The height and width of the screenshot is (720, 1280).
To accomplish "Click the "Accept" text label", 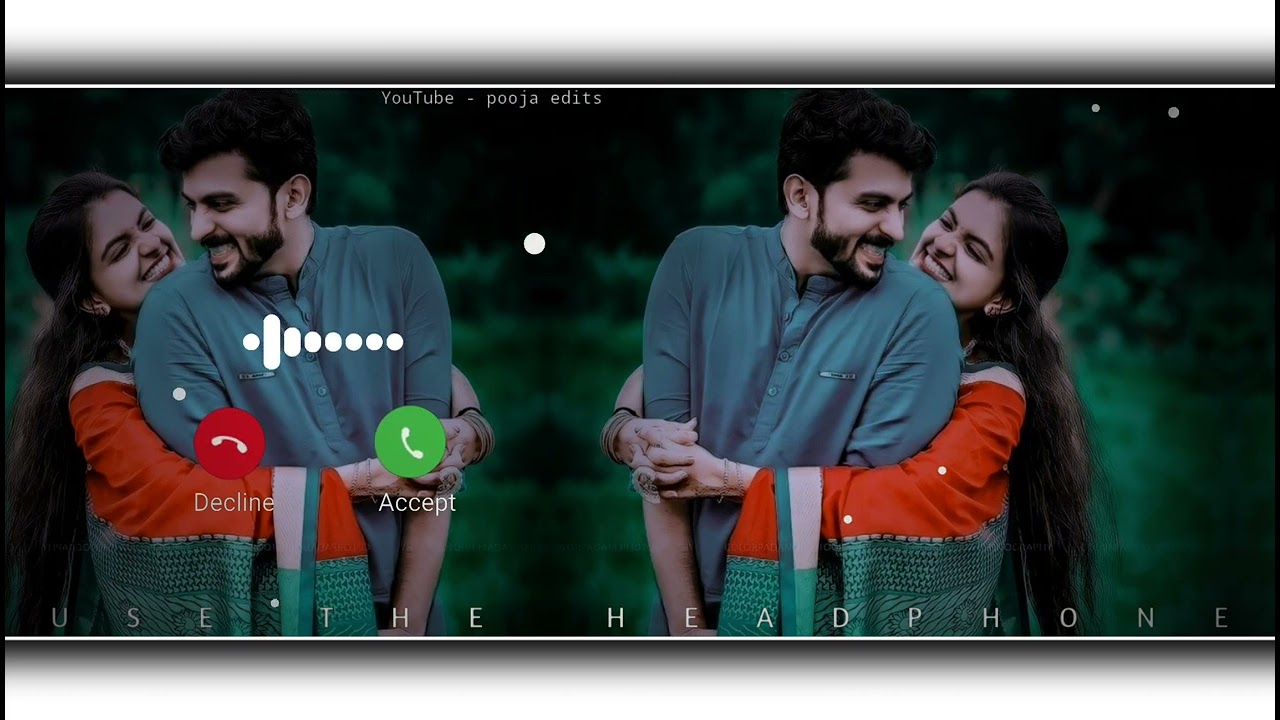I will (x=417, y=502).
